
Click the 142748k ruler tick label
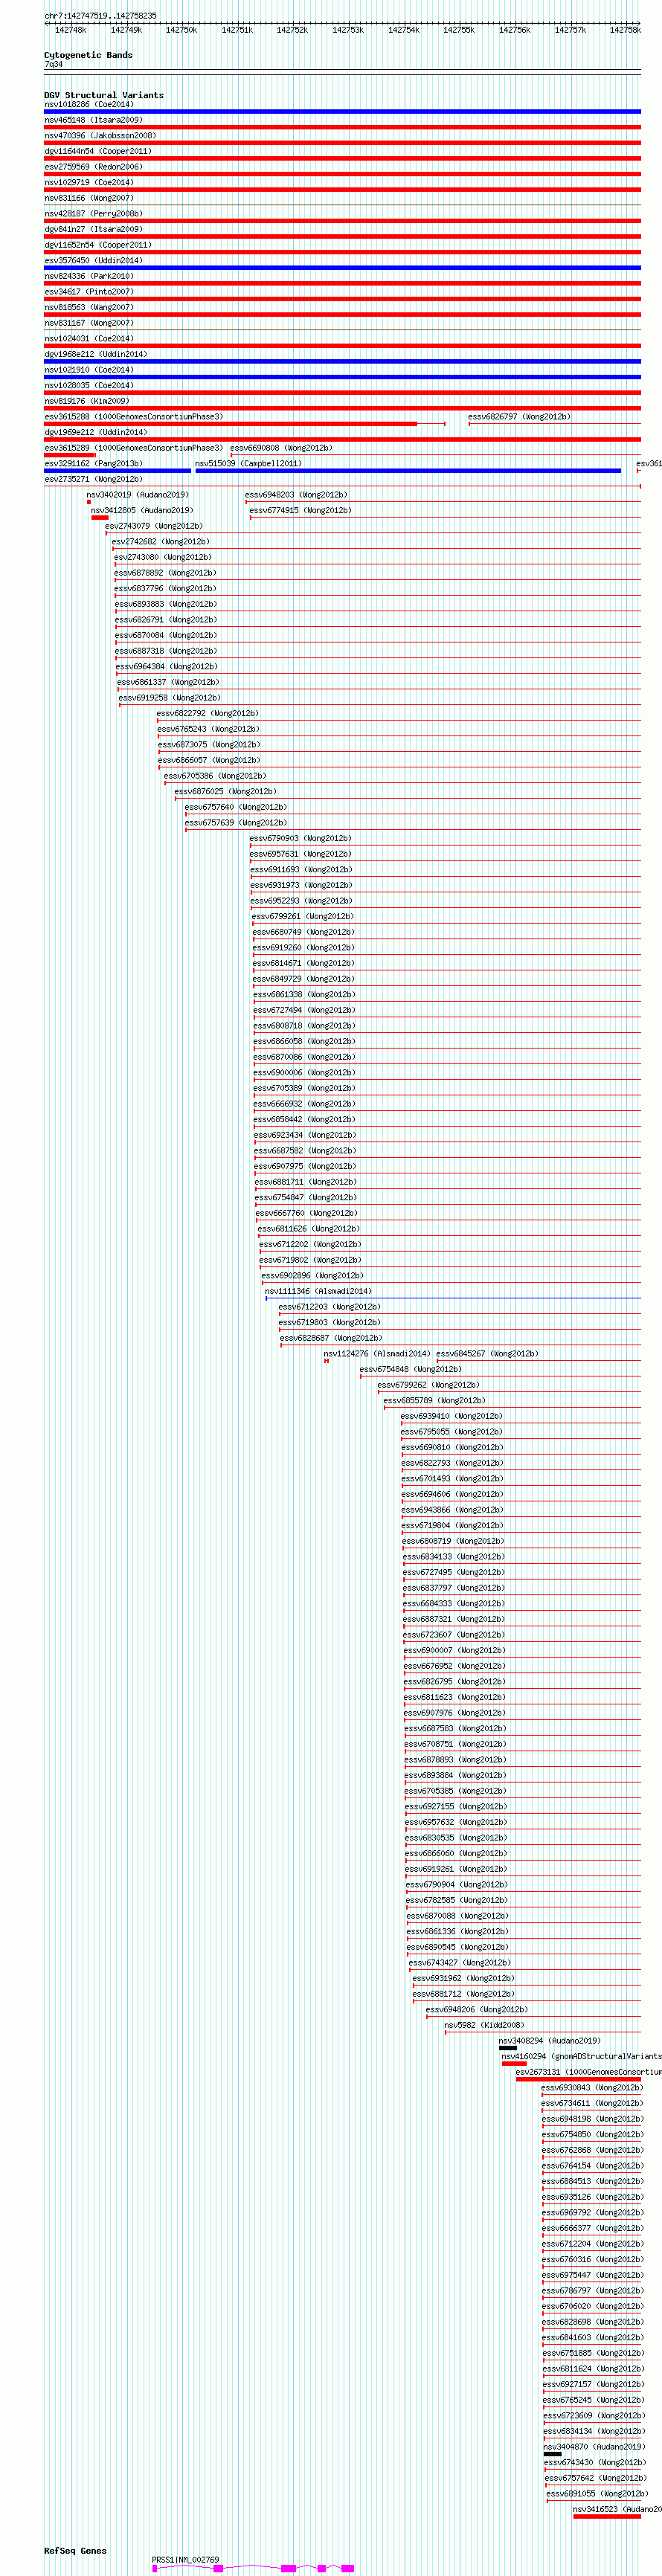[x=70, y=30]
